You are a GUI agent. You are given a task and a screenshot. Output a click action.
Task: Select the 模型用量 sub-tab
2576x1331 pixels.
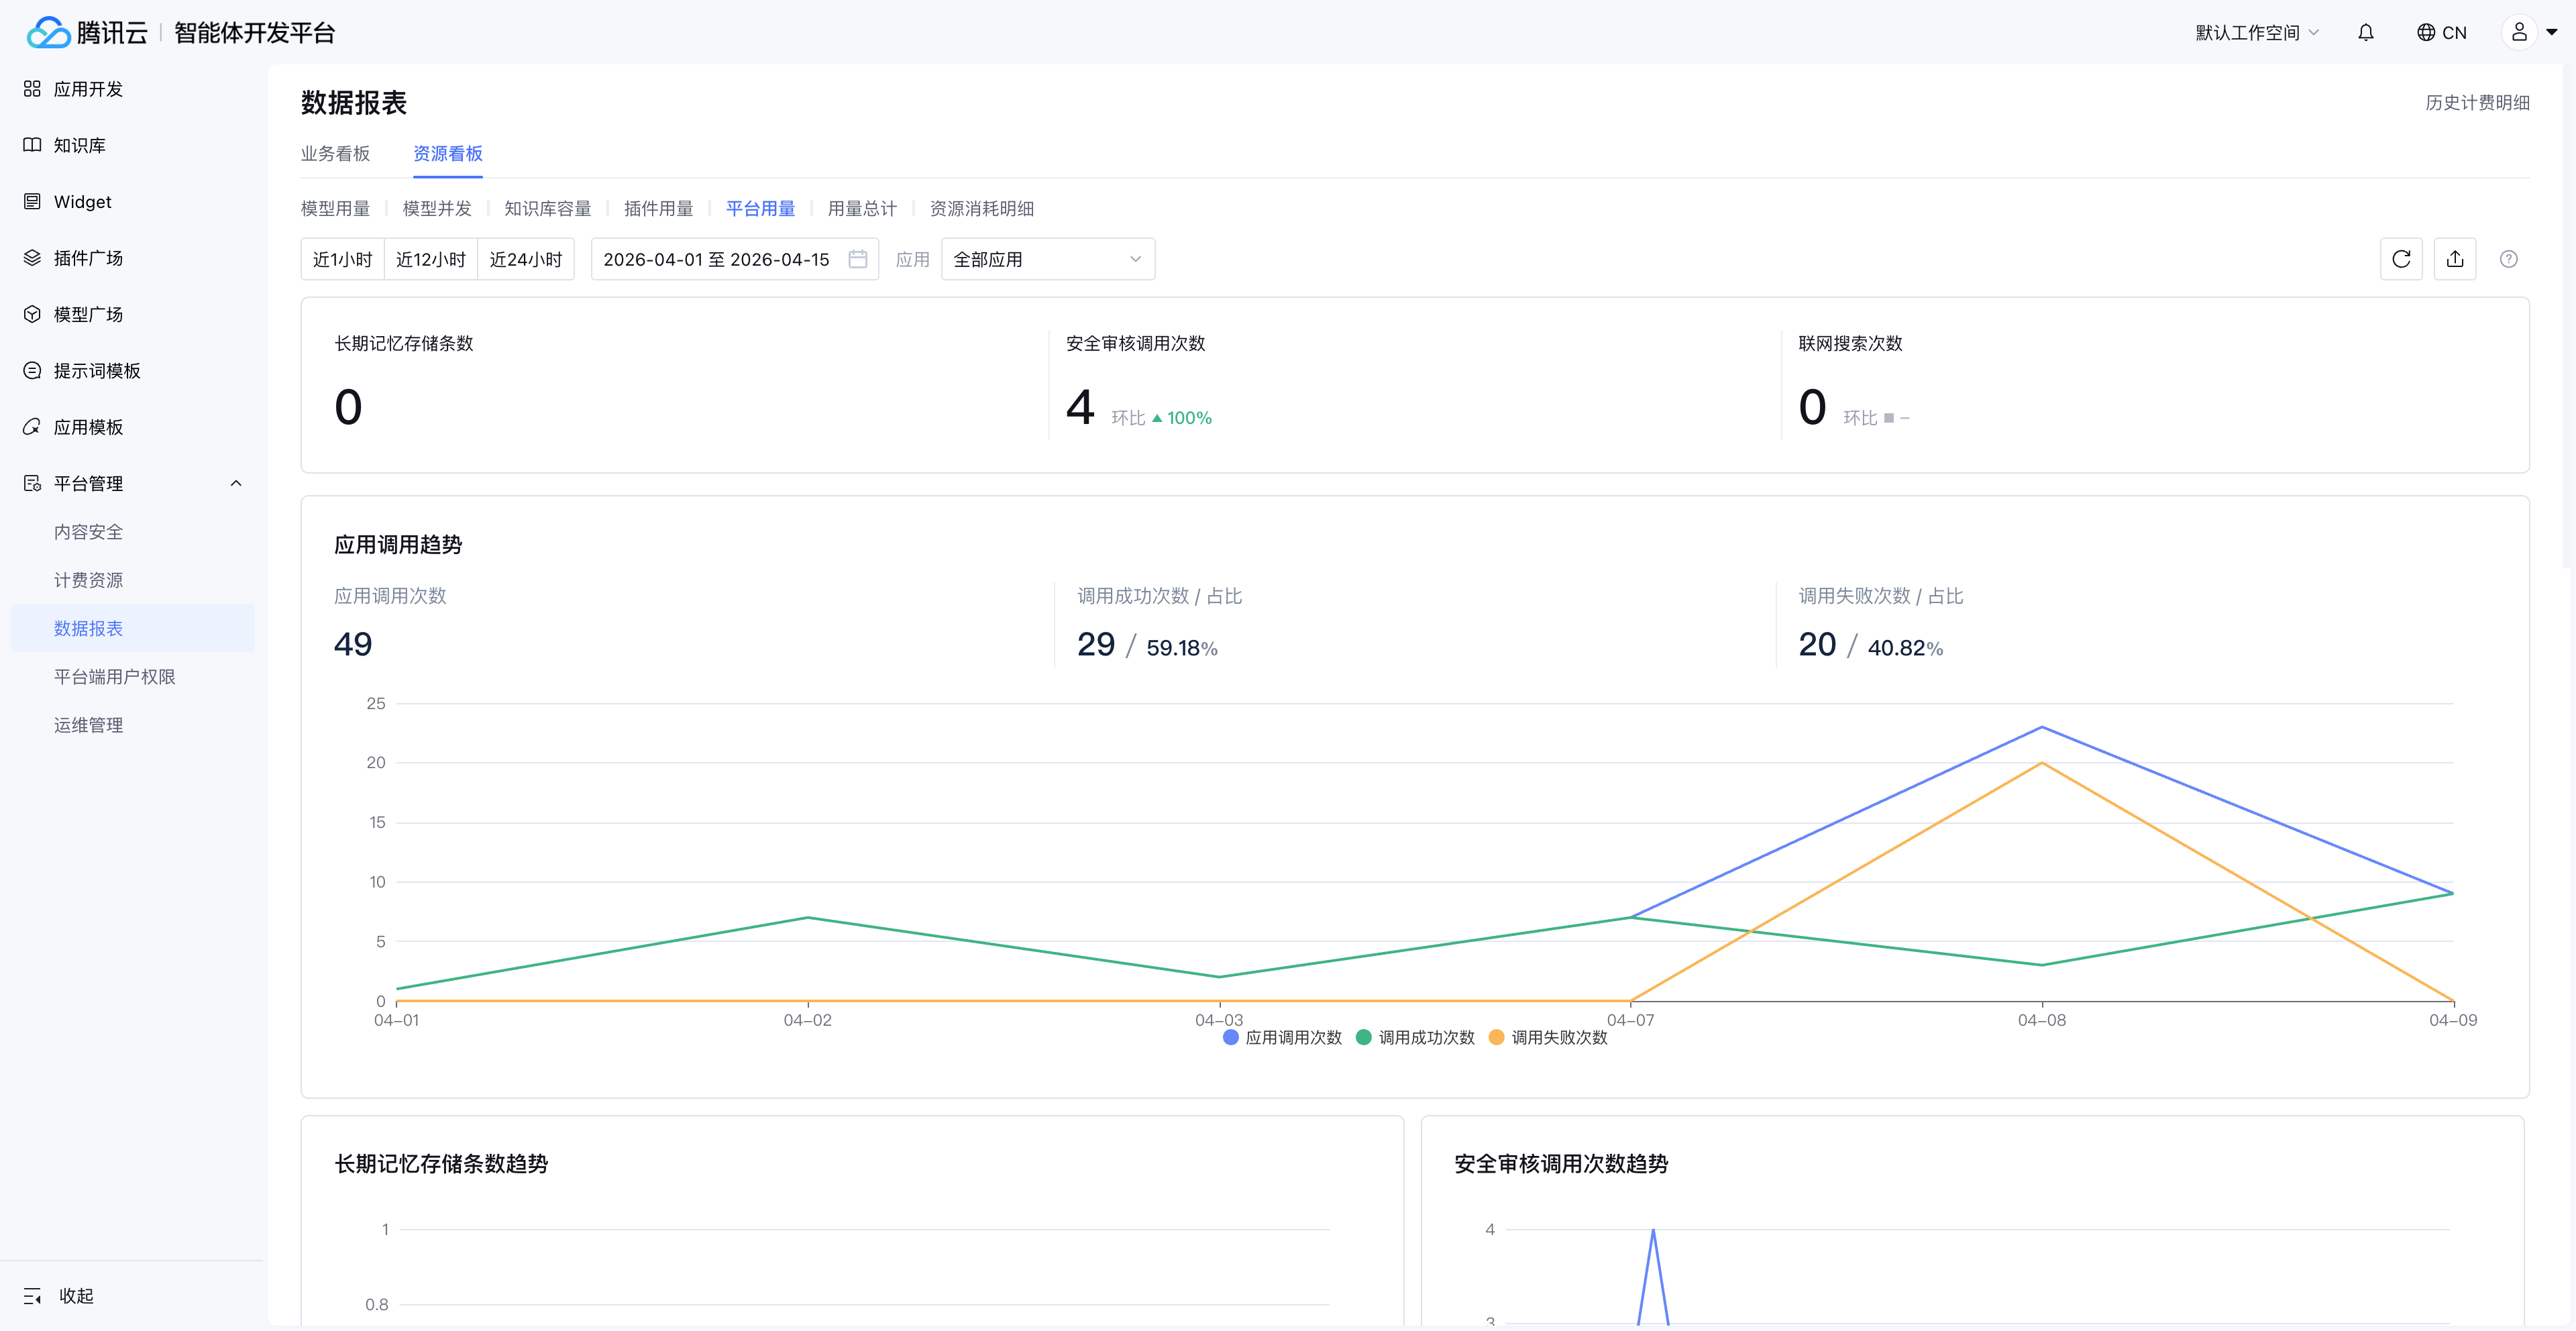tap(335, 208)
